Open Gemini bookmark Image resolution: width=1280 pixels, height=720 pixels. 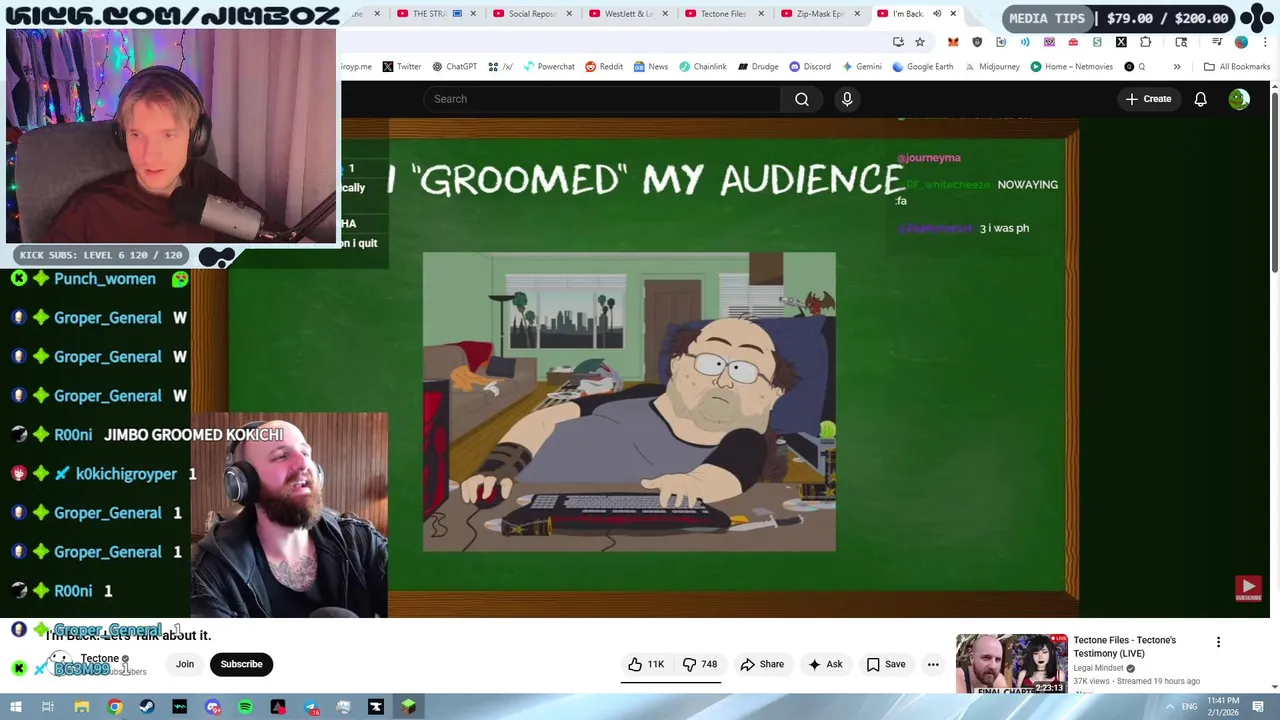(862, 67)
